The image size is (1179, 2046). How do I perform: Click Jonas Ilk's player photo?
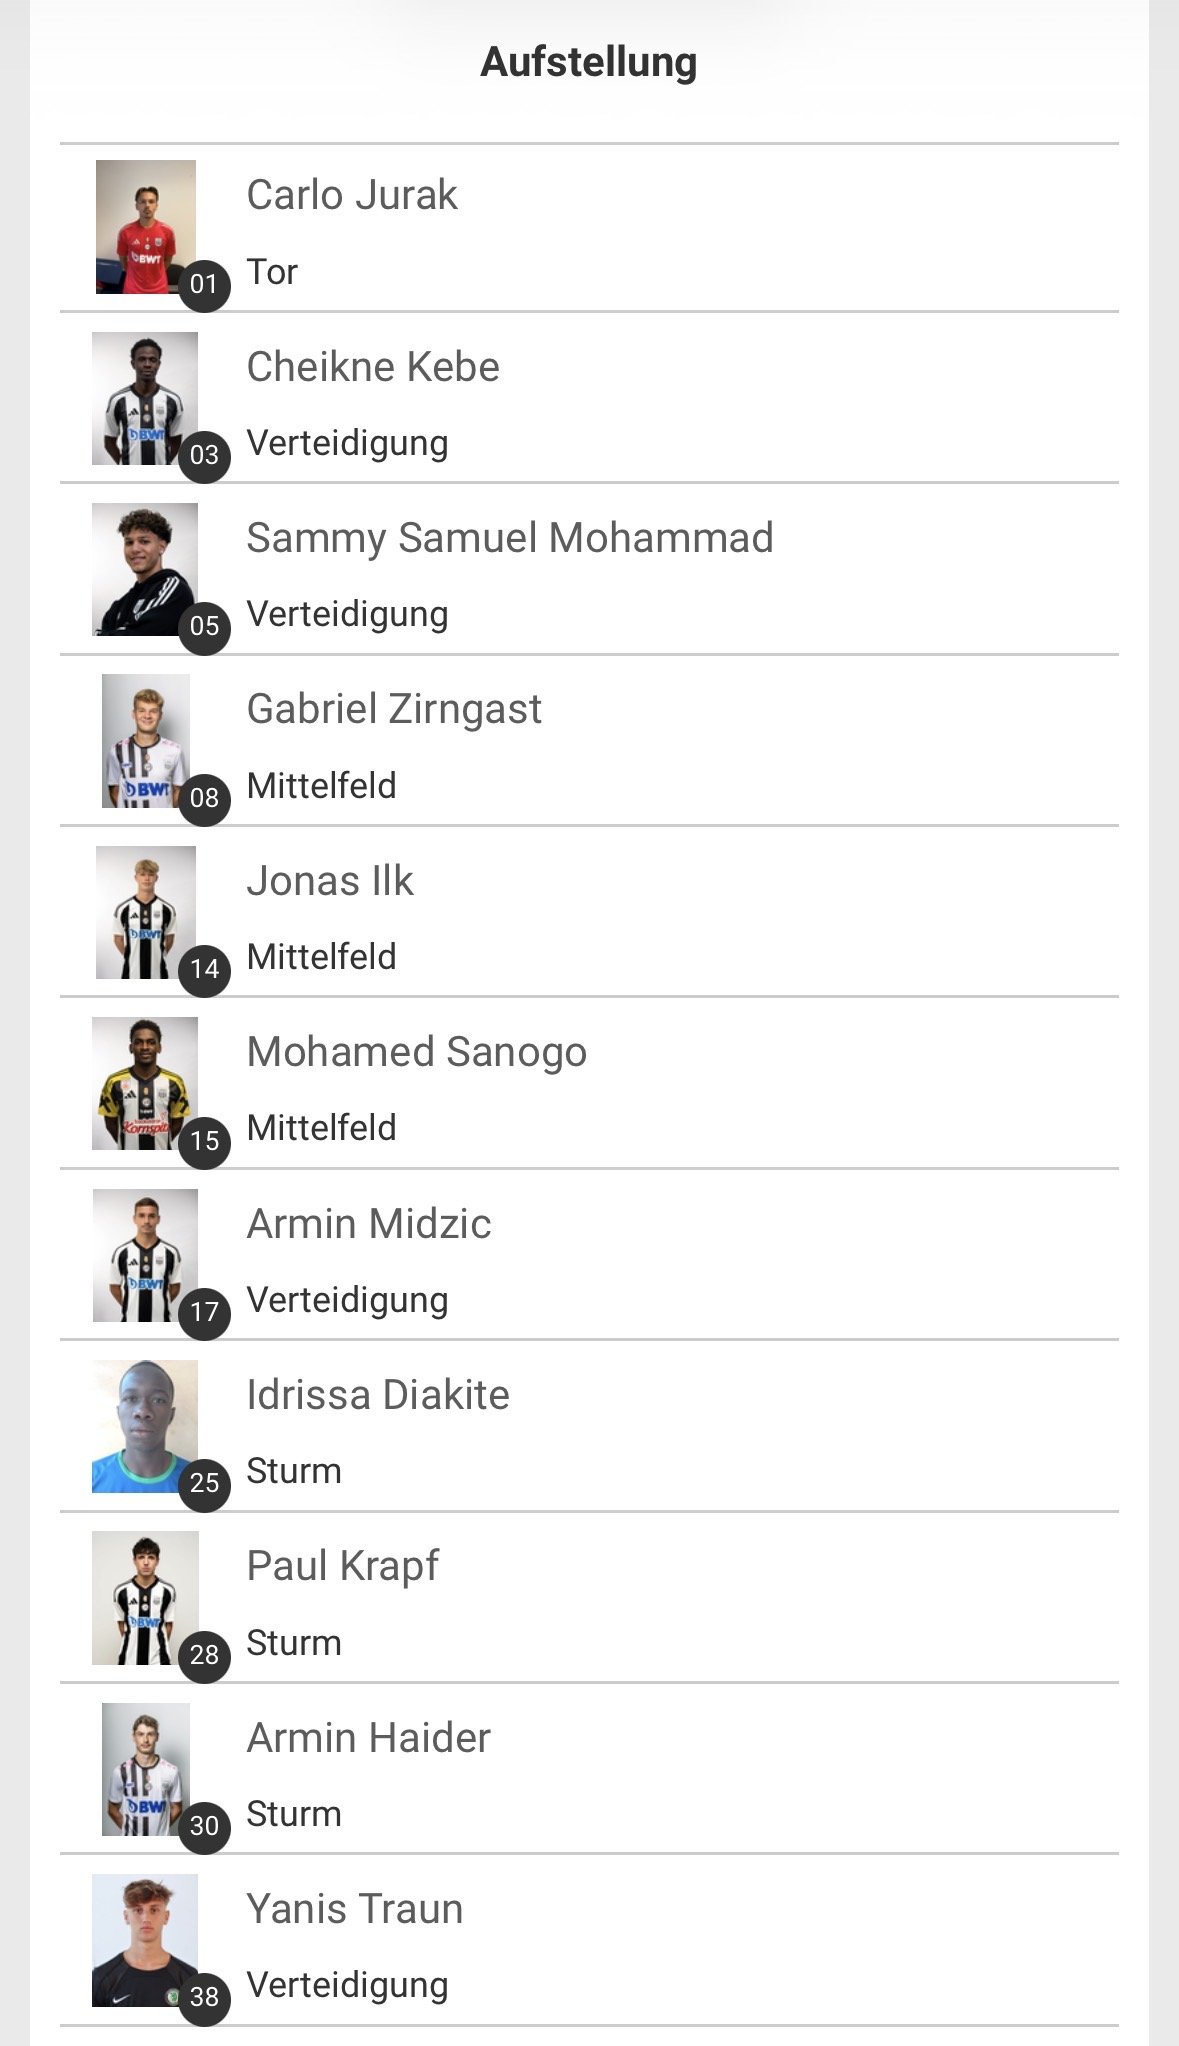point(145,911)
